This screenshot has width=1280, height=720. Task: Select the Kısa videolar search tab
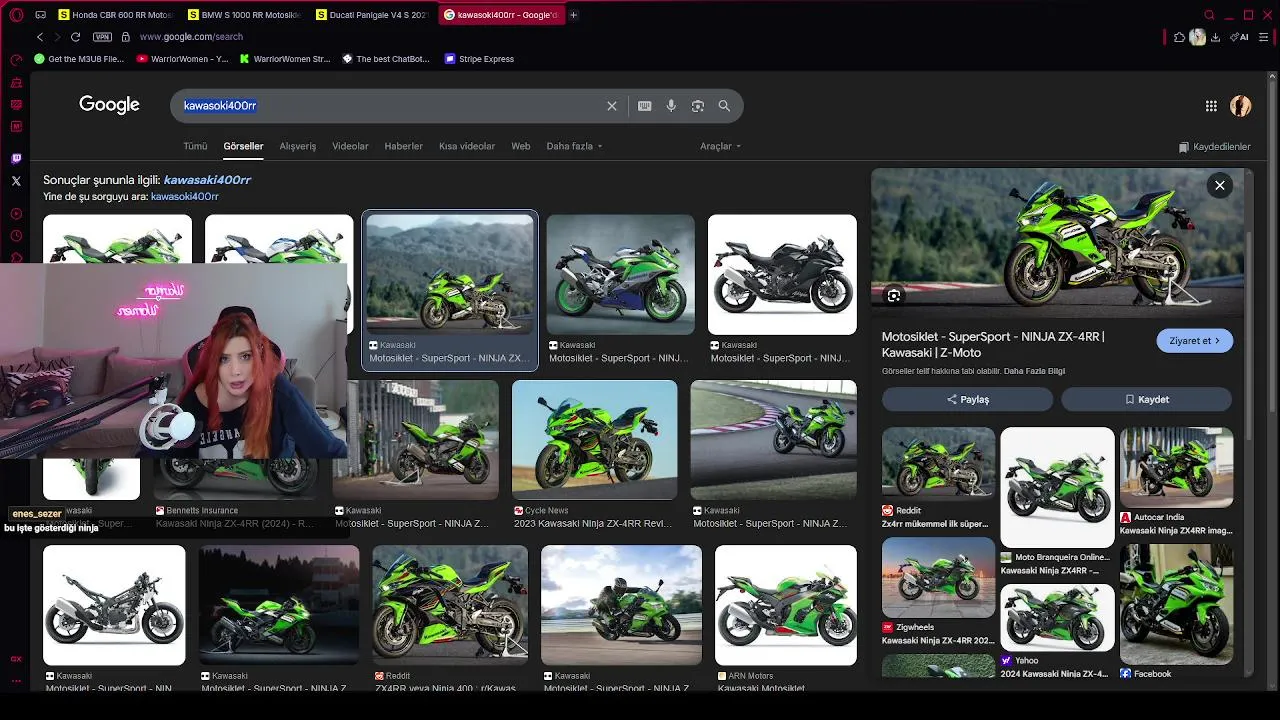coord(467,146)
